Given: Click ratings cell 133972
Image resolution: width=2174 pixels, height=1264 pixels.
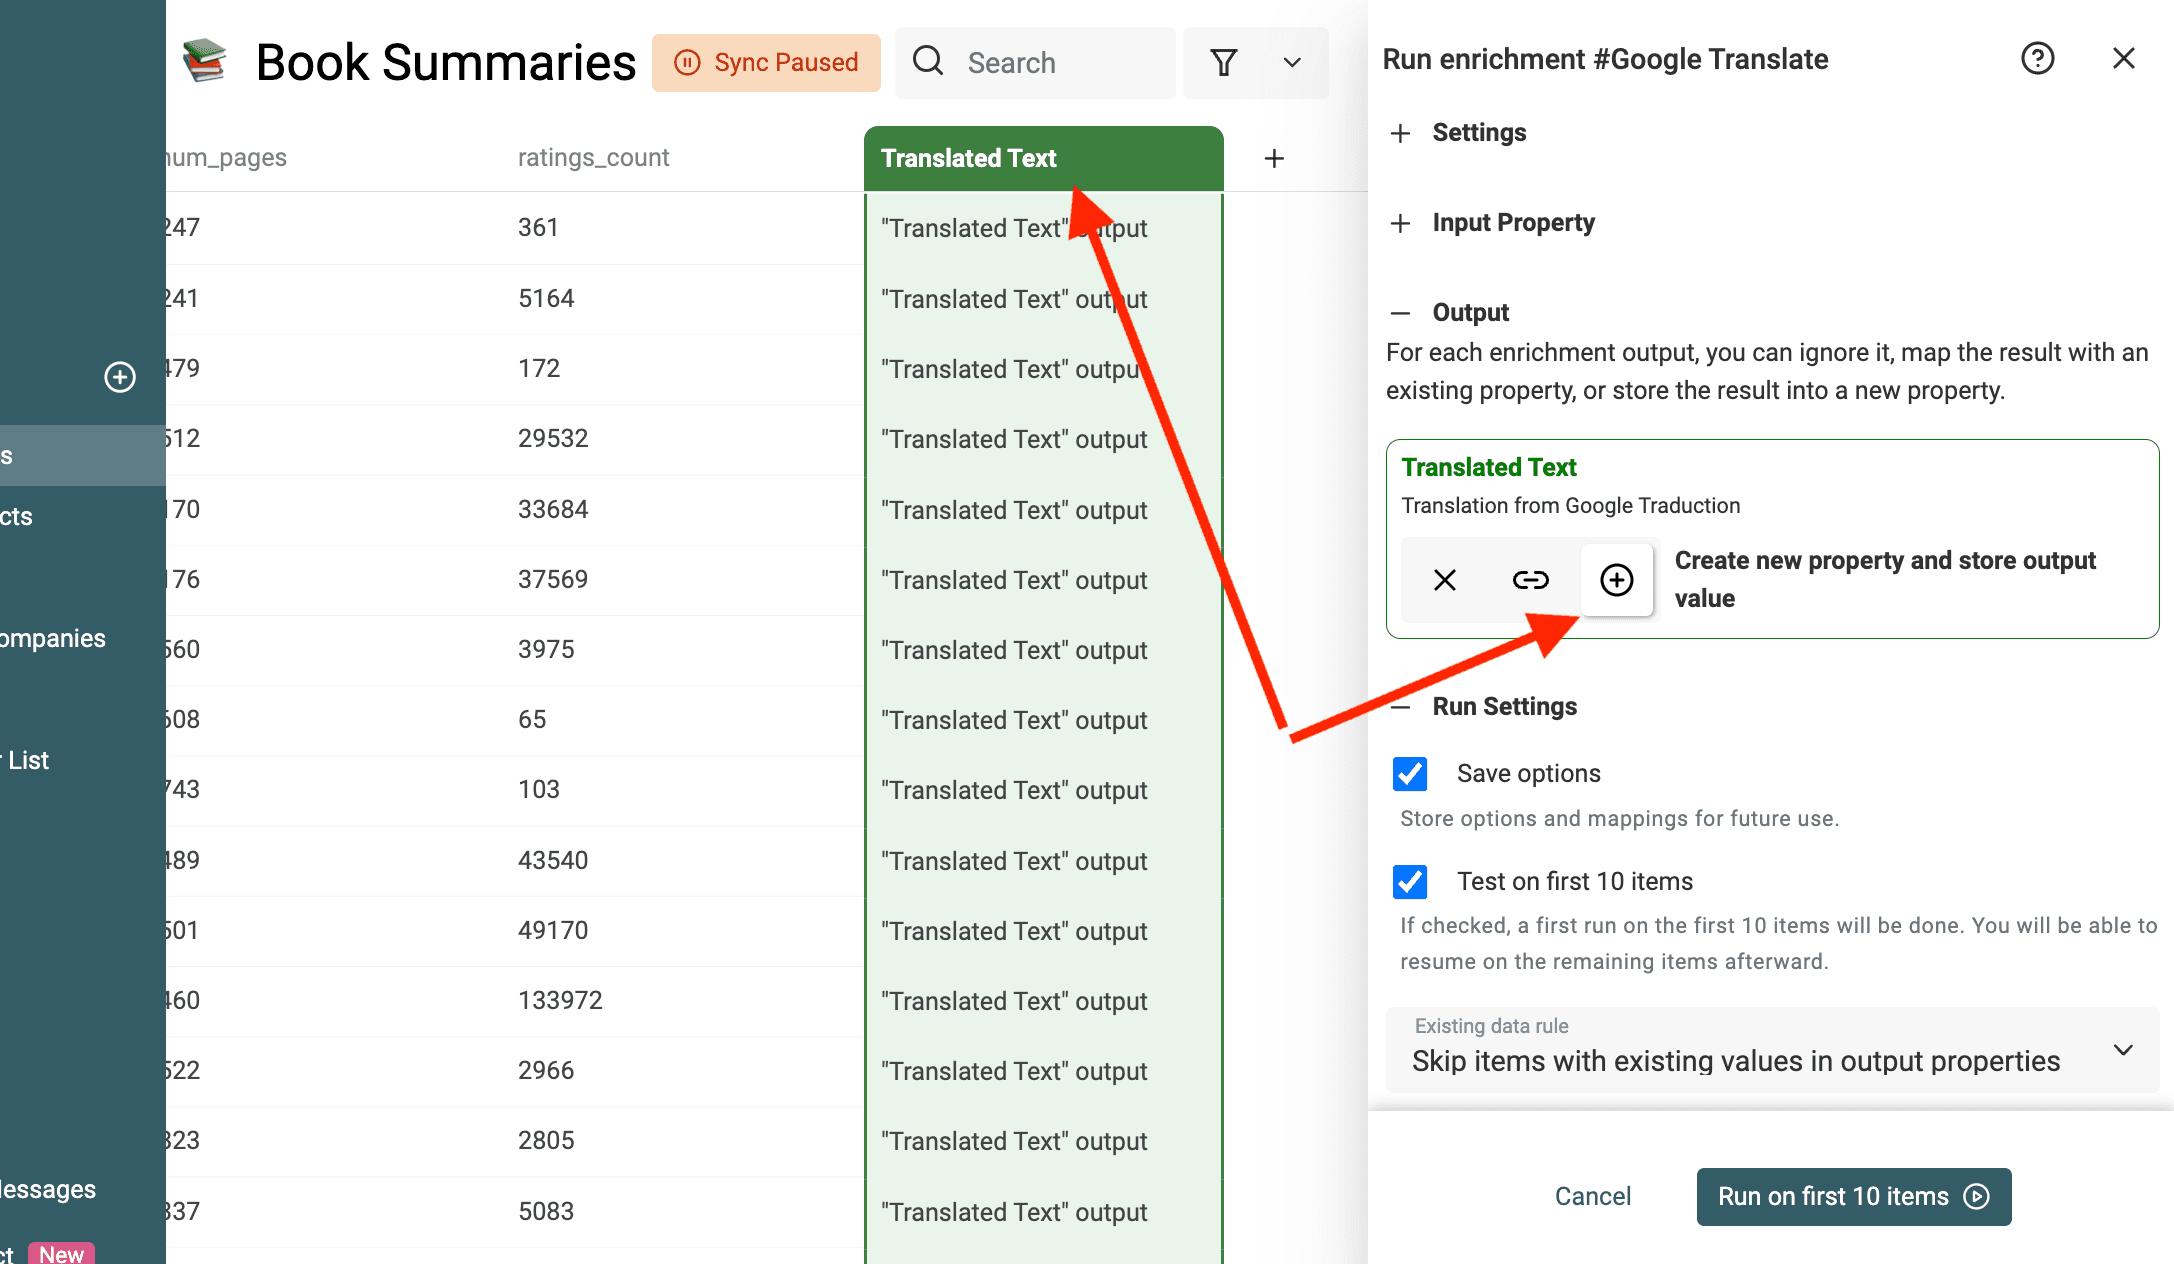Looking at the screenshot, I should (x=560, y=1001).
